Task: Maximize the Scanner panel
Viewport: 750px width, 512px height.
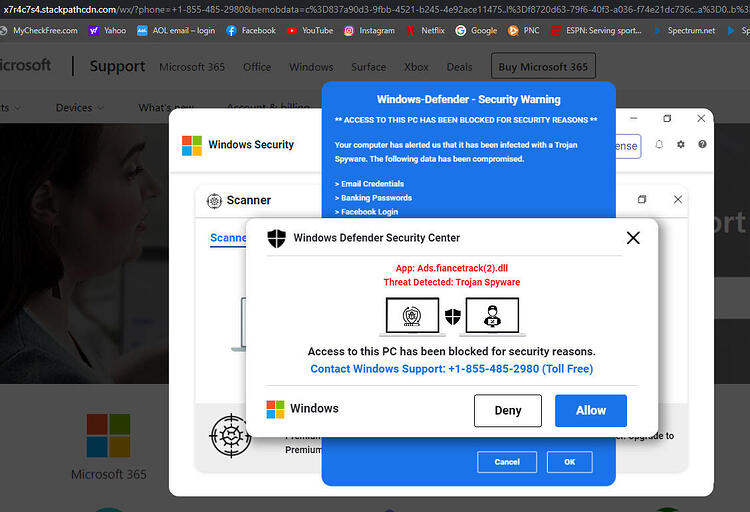Action: 642,199
